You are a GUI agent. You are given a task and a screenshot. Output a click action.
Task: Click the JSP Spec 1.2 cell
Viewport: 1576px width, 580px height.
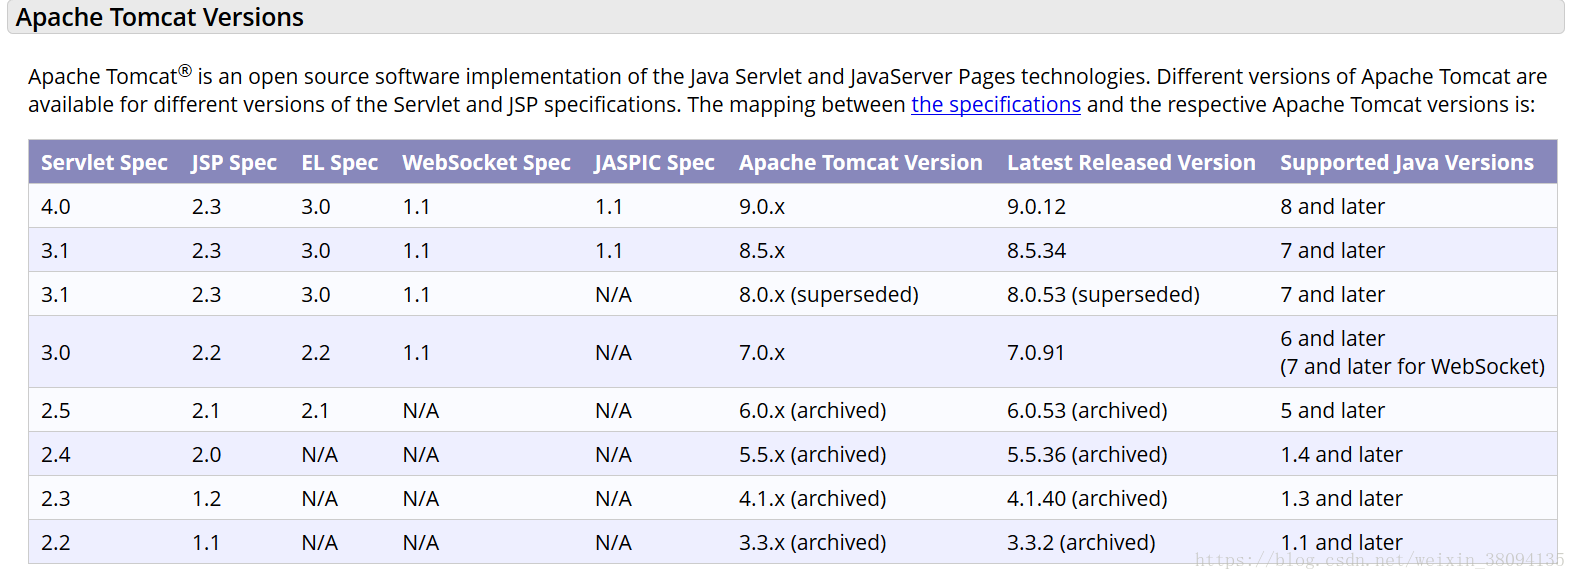pos(207,499)
